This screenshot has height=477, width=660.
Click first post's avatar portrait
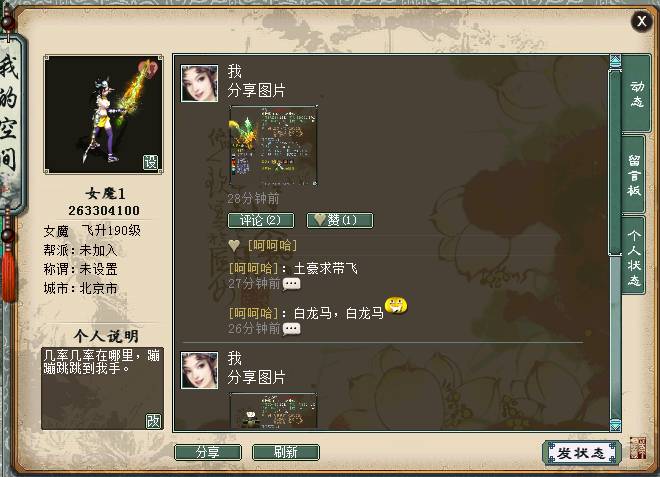click(200, 83)
